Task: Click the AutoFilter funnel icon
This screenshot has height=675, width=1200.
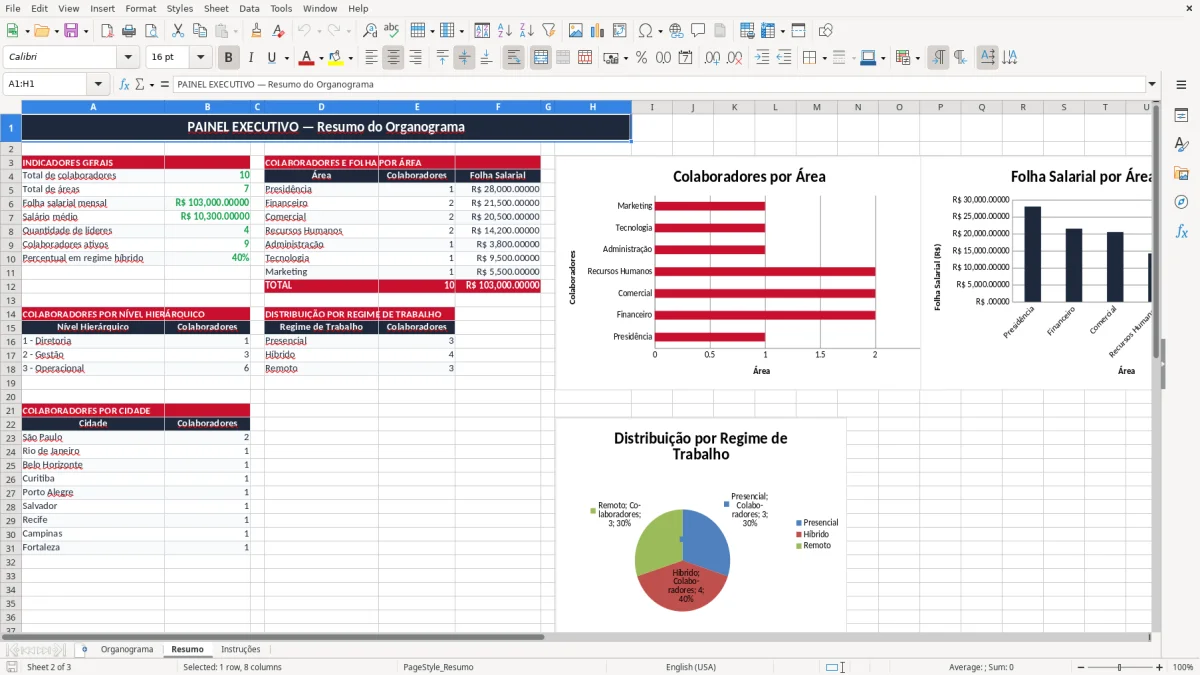Action: (549, 31)
